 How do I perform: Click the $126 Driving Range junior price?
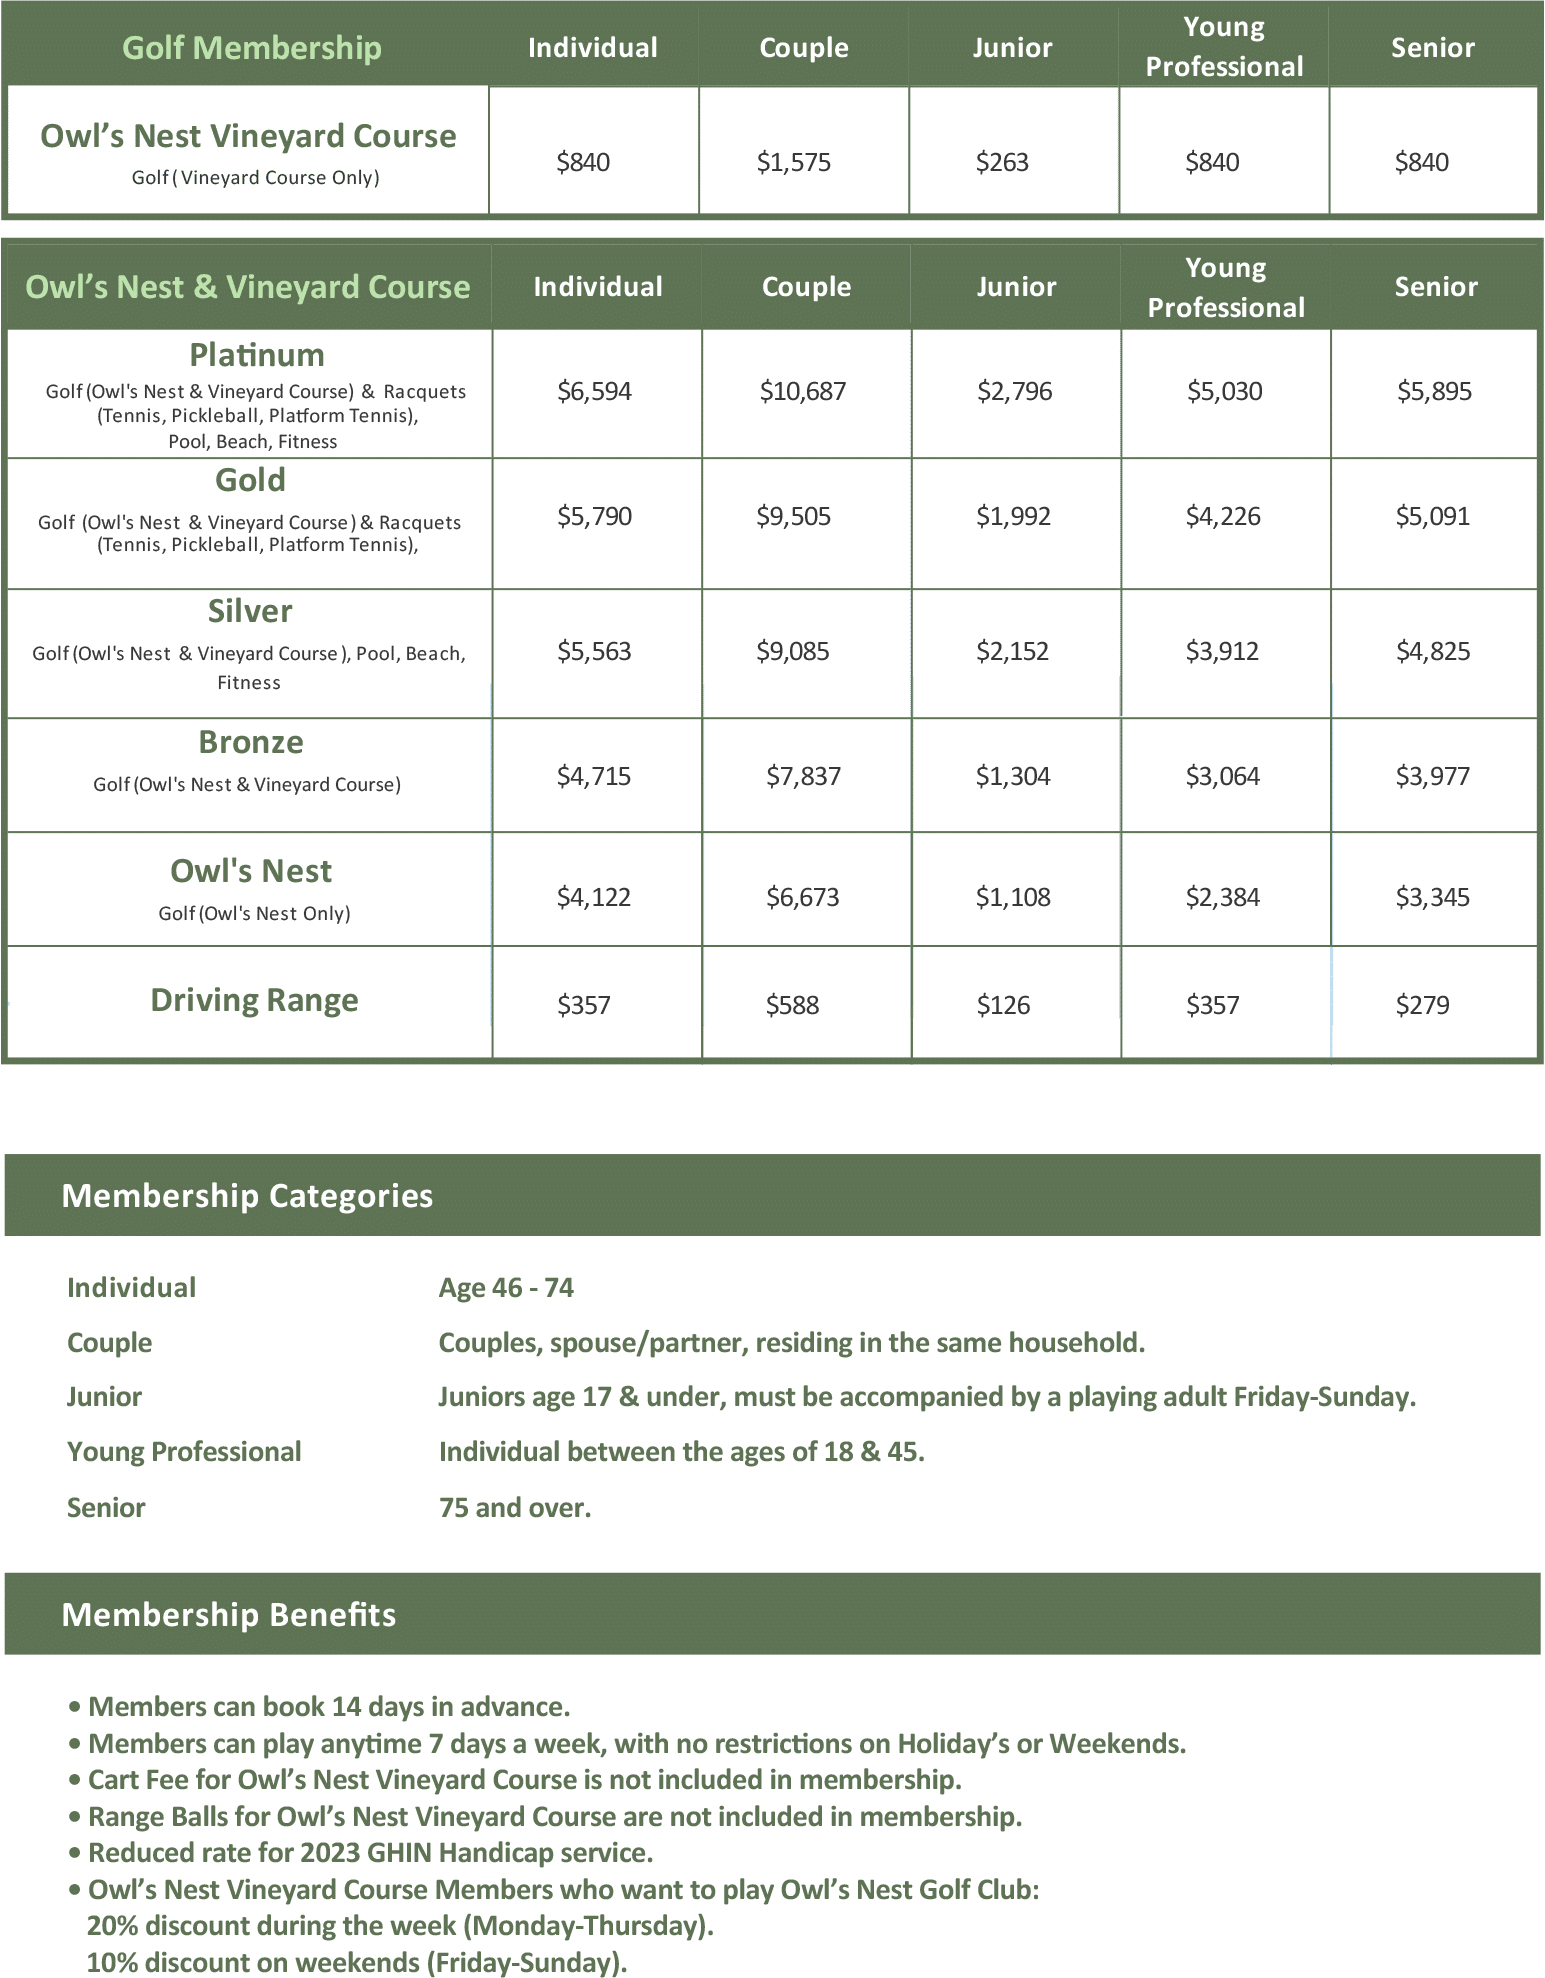coord(1004,1005)
